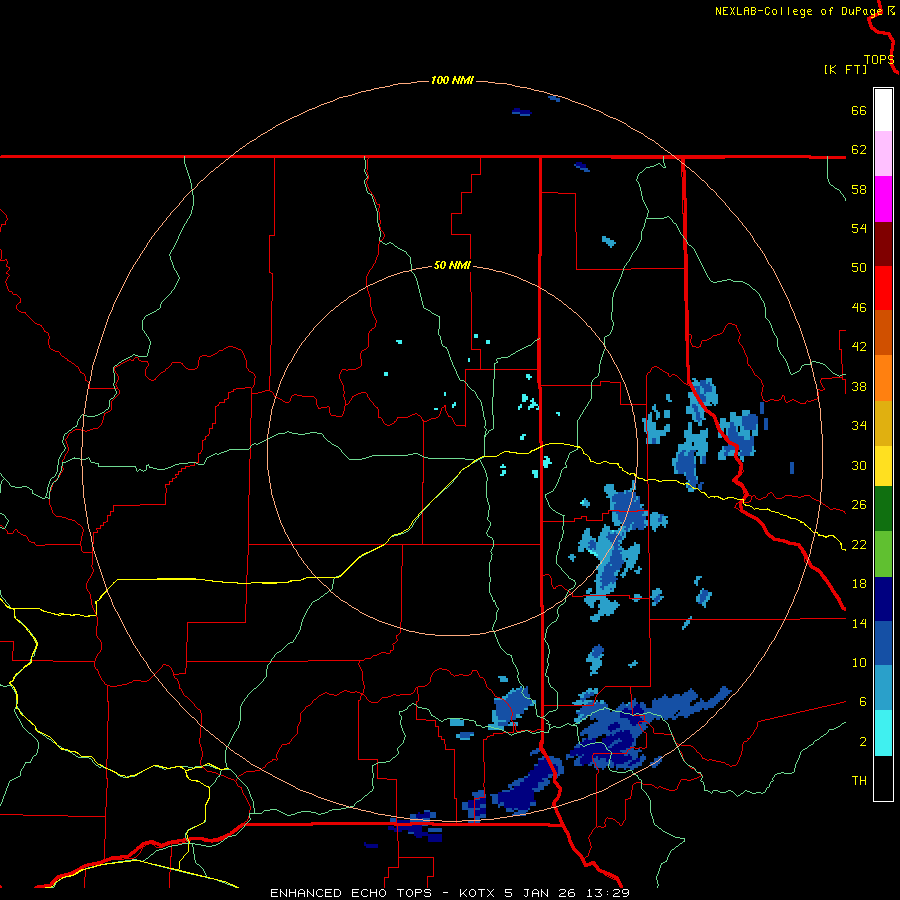Image resolution: width=900 pixels, height=900 pixels.
Task: Click the 5 JAN 26 13:29 timestamp
Action: click(567, 893)
